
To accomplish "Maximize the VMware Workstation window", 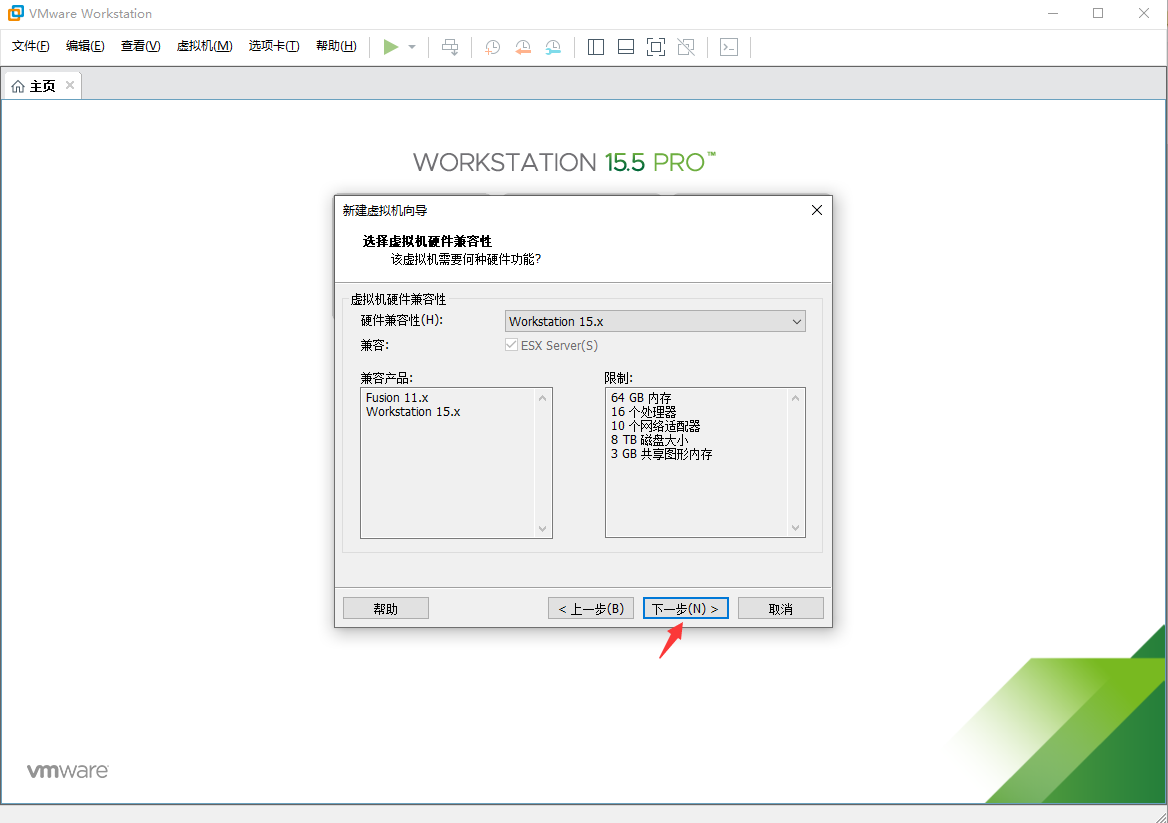I will click(1098, 13).
